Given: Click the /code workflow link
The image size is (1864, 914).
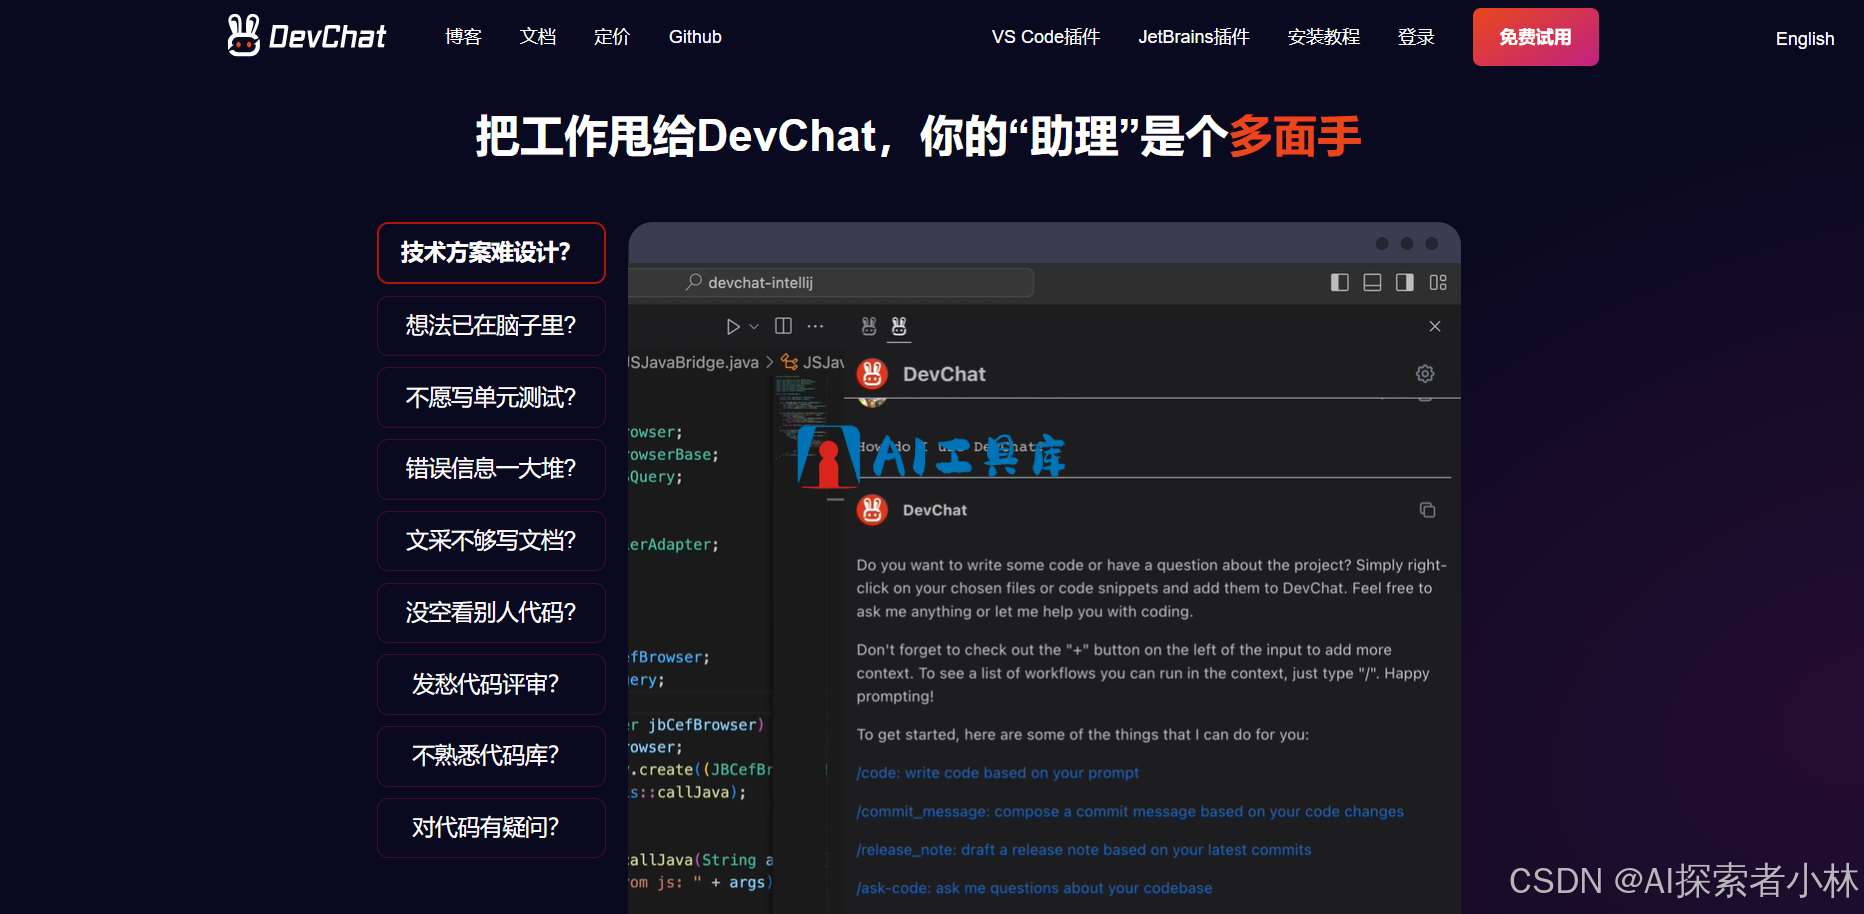Looking at the screenshot, I should [x=997, y=773].
